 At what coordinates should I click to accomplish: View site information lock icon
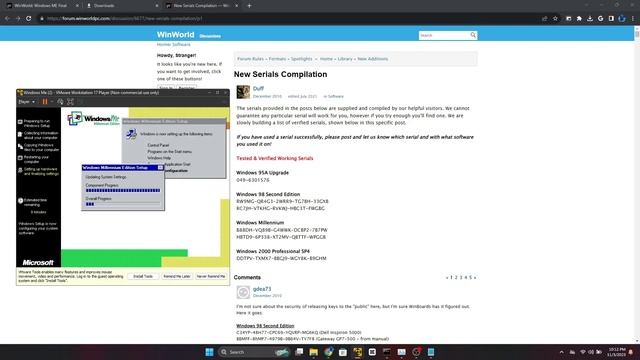click(x=42, y=18)
